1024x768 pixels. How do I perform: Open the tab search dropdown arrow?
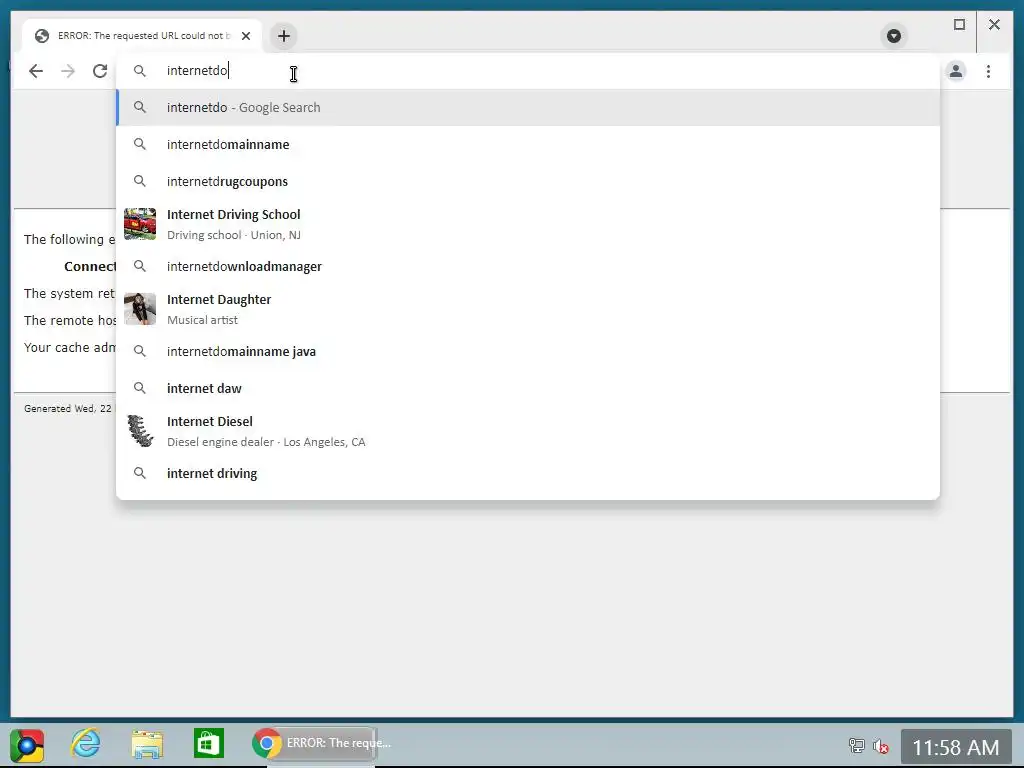pyautogui.click(x=893, y=36)
